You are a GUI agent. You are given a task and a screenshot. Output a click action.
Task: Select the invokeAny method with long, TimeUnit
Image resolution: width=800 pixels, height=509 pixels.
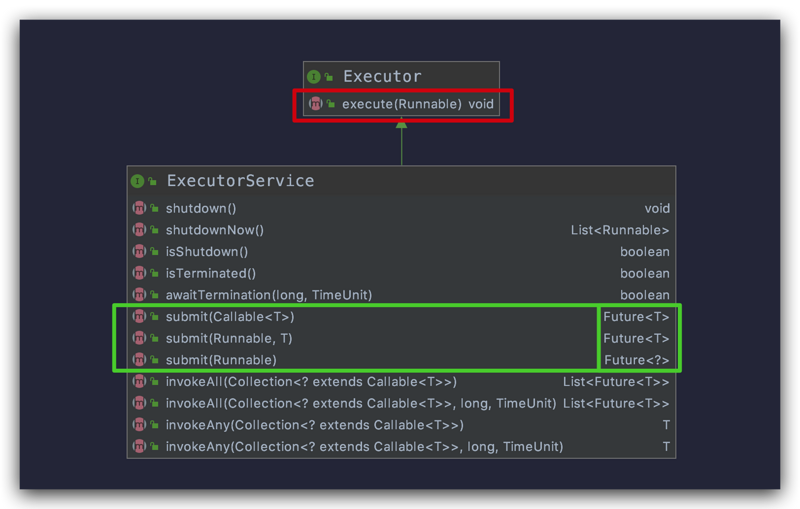[364, 447]
